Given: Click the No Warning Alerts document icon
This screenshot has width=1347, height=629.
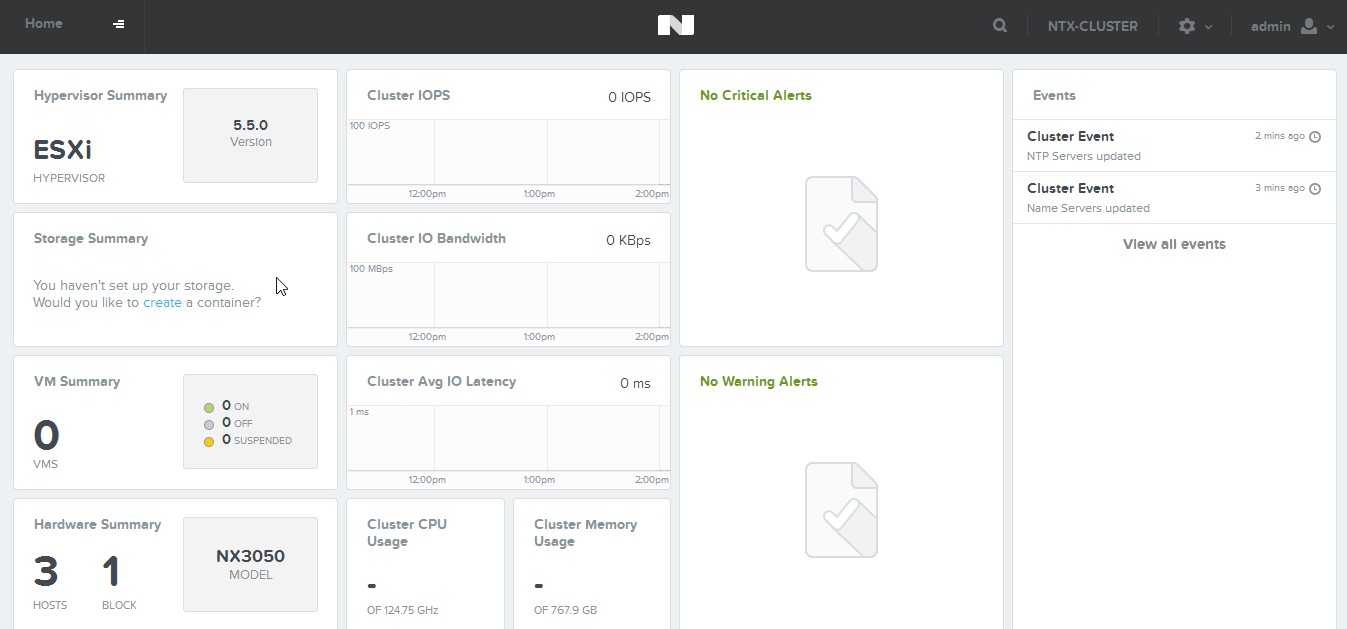Looking at the screenshot, I should click(x=841, y=510).
